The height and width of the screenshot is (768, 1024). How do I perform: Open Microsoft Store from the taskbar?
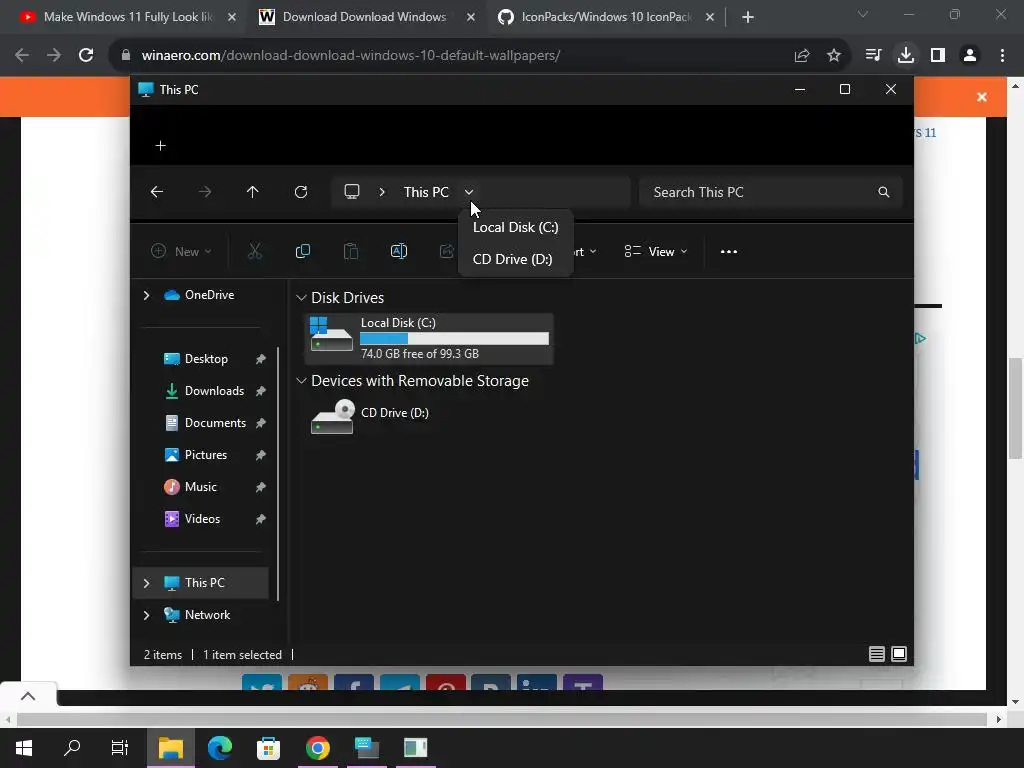pyautogui.click(x=268, y=748)
